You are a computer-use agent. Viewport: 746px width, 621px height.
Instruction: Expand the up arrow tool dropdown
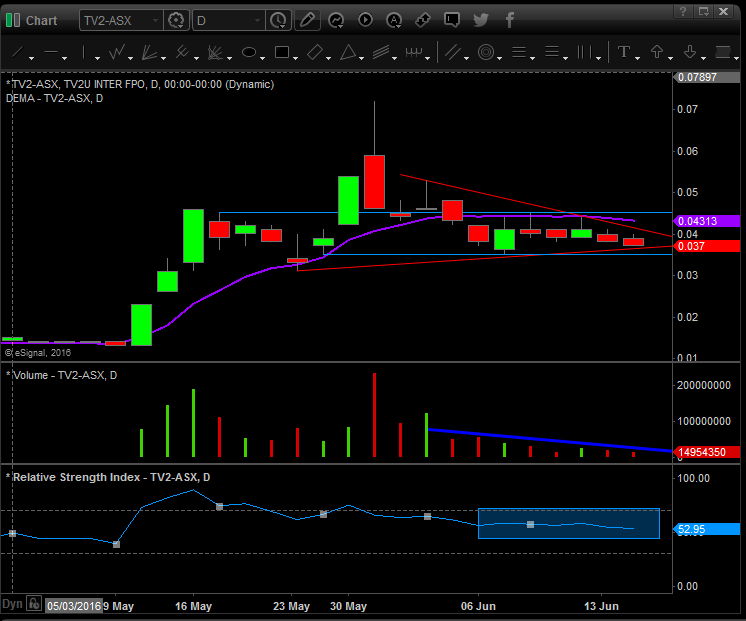(670, 59)
